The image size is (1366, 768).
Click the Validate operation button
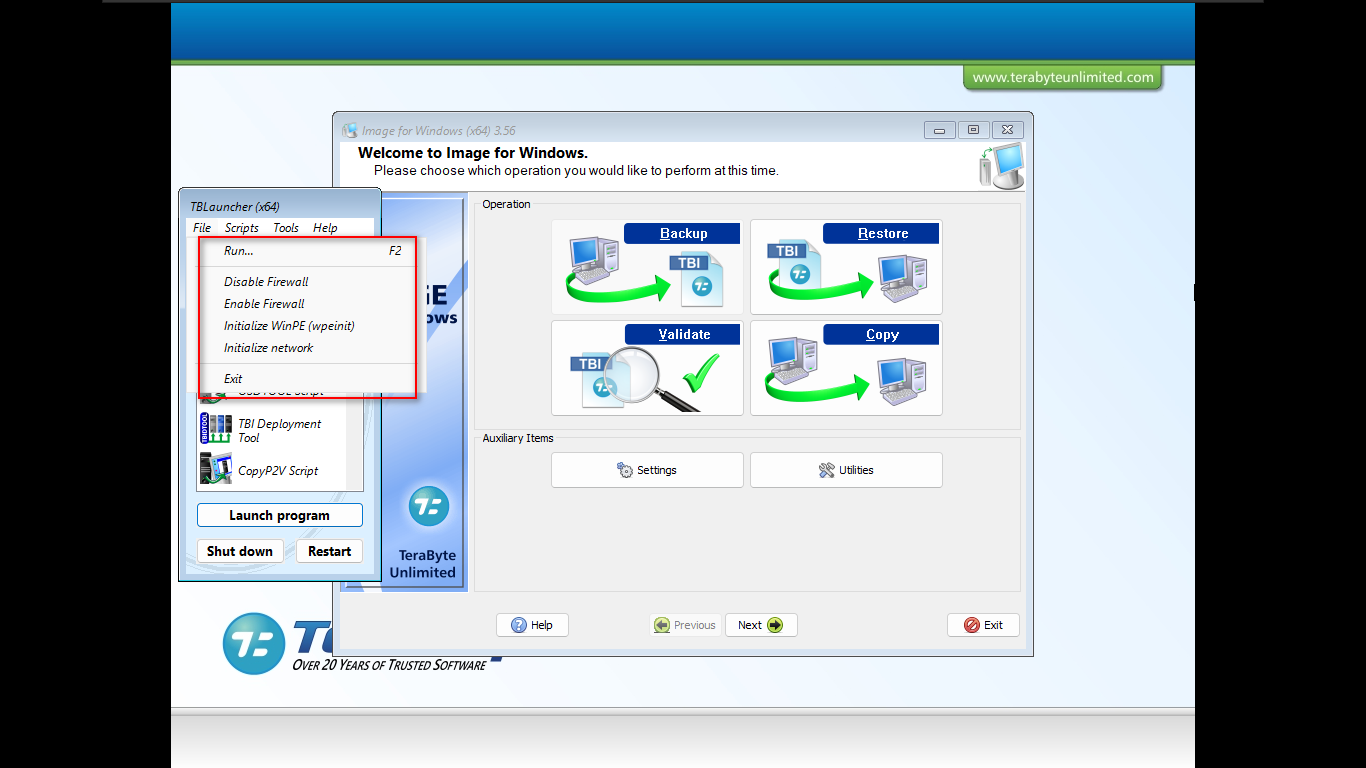pyautogui.click(x=647, y=368)
